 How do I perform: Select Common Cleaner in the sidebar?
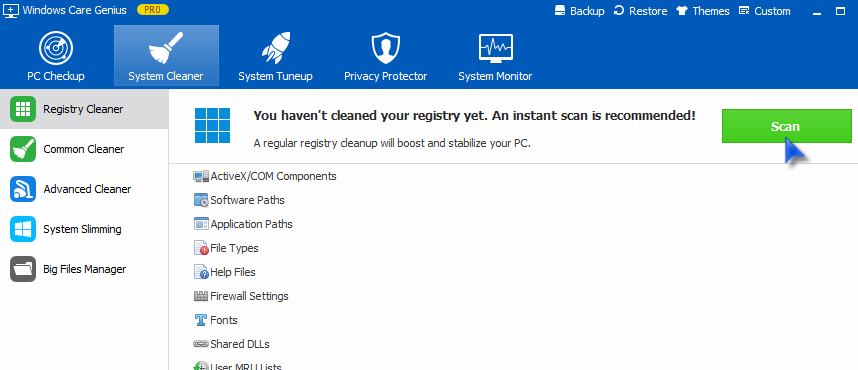pyautogui.click(x=84, y=149)
